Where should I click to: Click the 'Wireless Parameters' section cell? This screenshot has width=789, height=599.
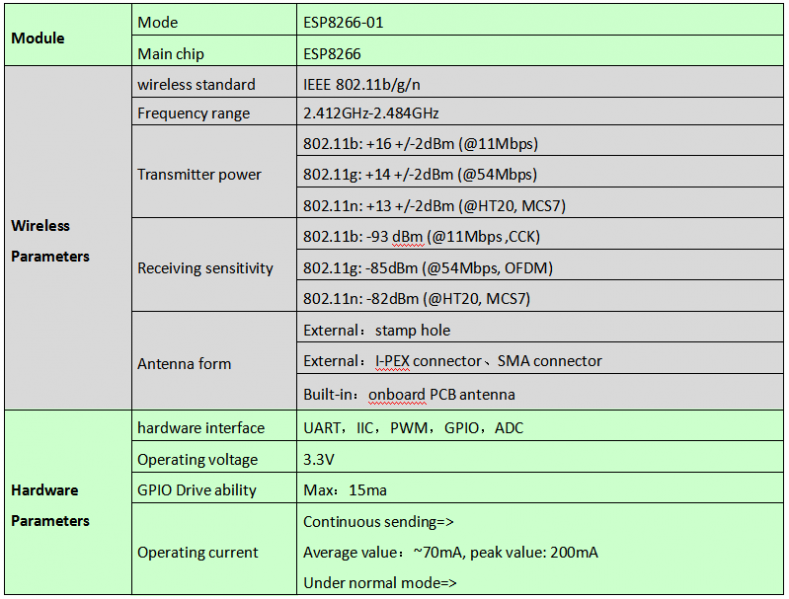(x=68, y=238)
